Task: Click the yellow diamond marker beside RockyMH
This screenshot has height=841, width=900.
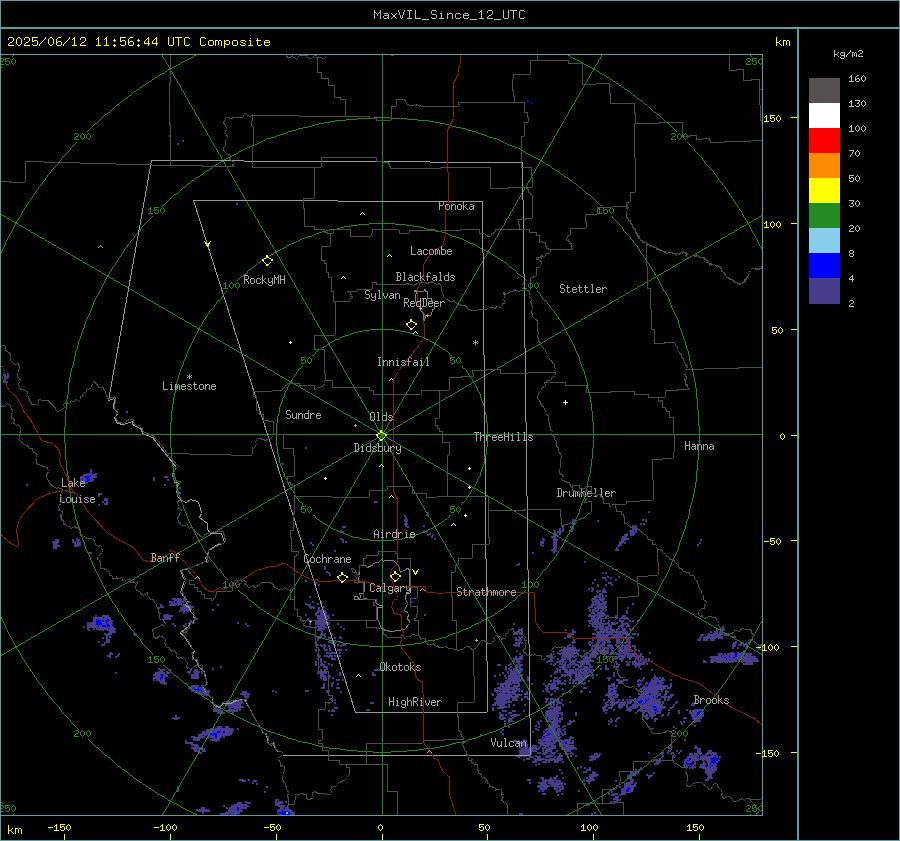Action: (267, 261)
